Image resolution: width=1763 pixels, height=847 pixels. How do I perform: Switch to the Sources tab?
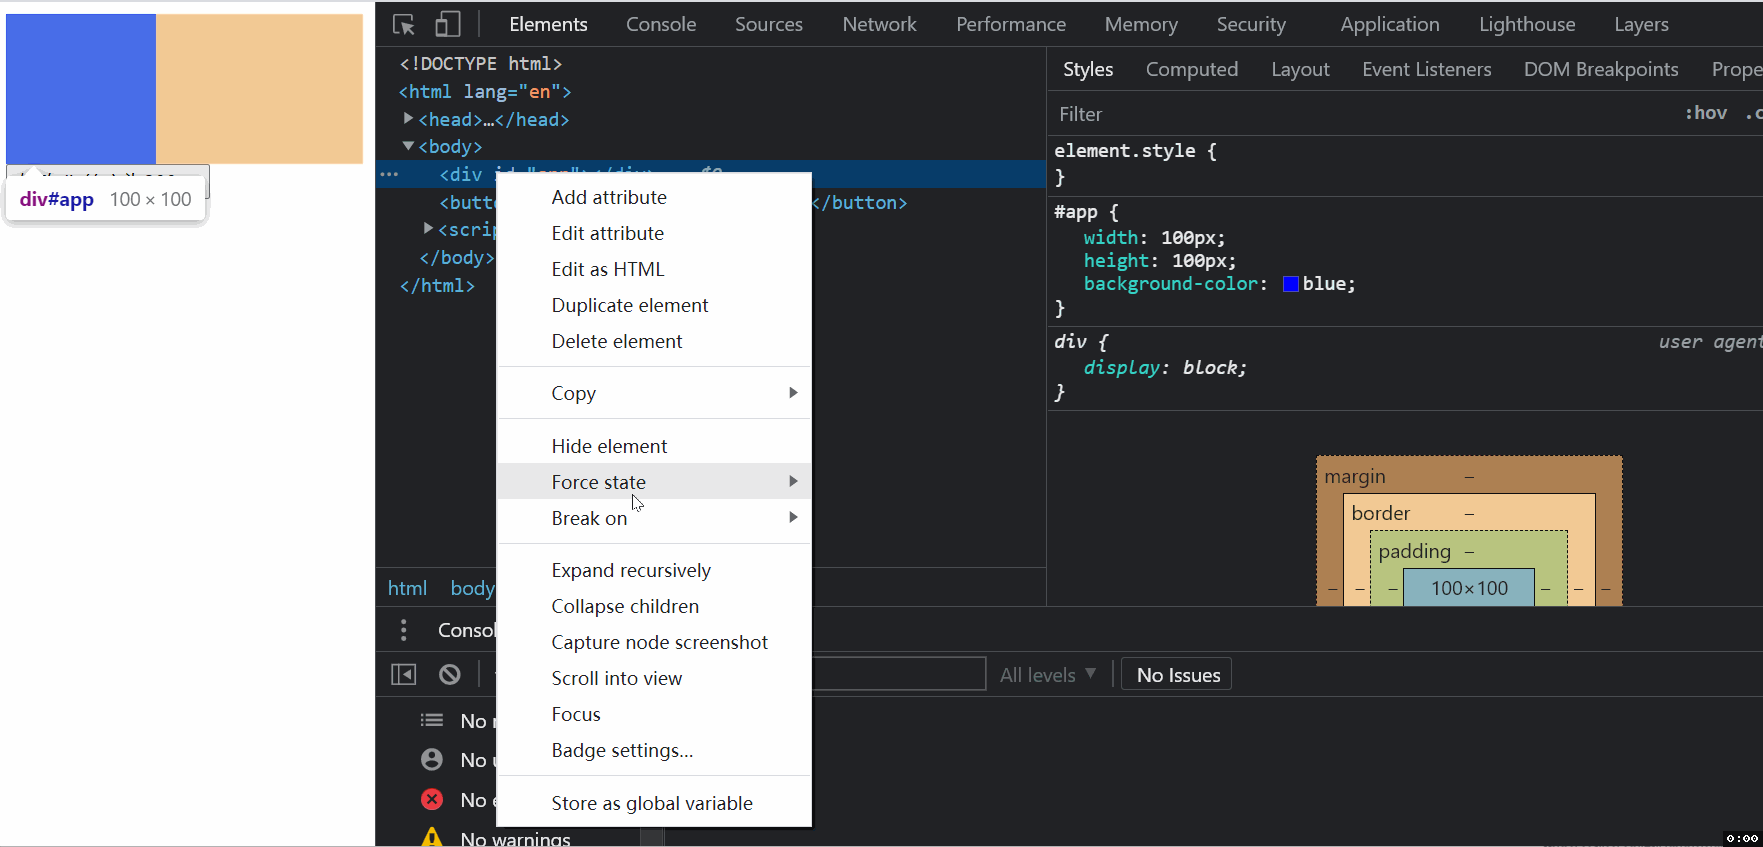pos(769,24)
